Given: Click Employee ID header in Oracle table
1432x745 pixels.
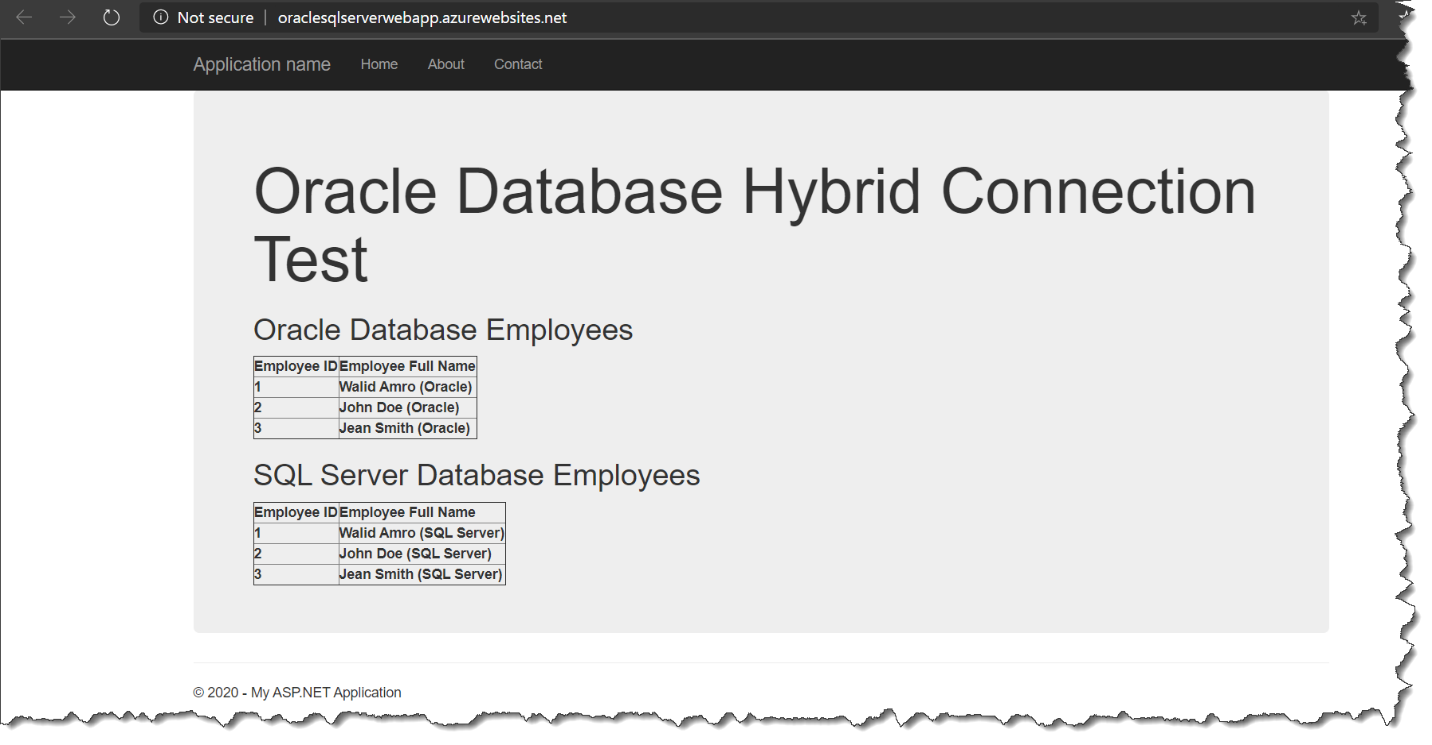Looking at the screenshot, I should 295,367.
